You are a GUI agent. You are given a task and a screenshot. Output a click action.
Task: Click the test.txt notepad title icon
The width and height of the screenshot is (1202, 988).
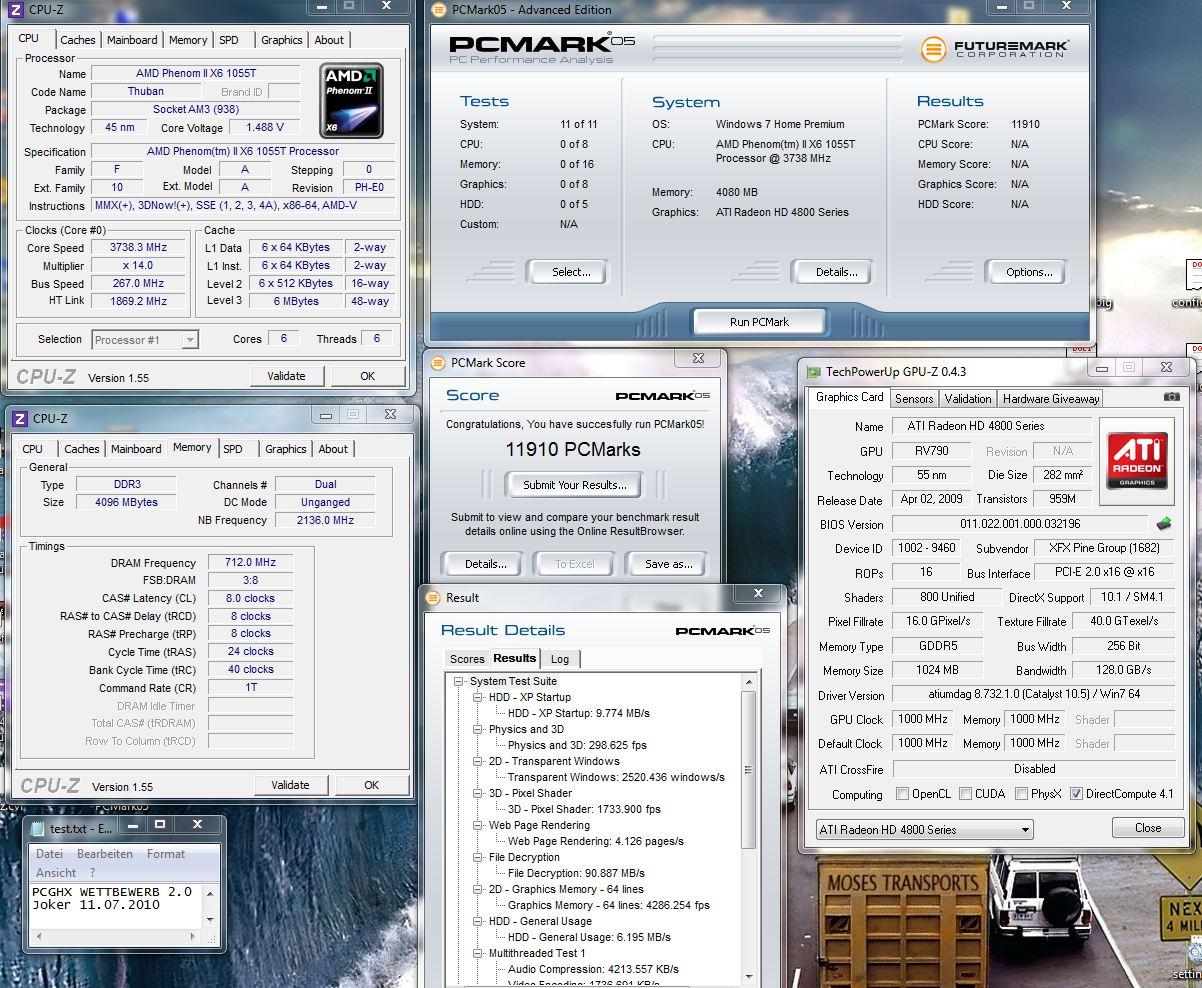coord(38,827)
